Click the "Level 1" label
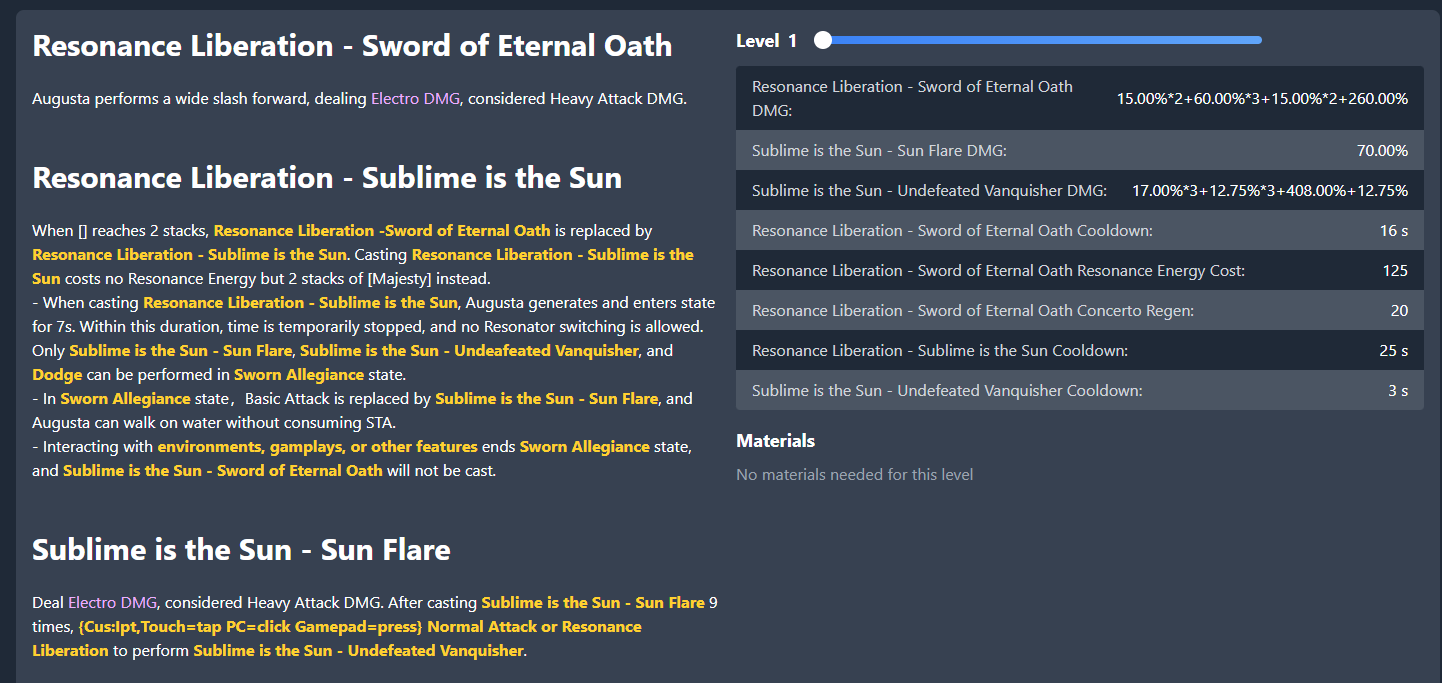Image resolution: width=1442 pixels, height=683 pixels. tap(766, 41)
